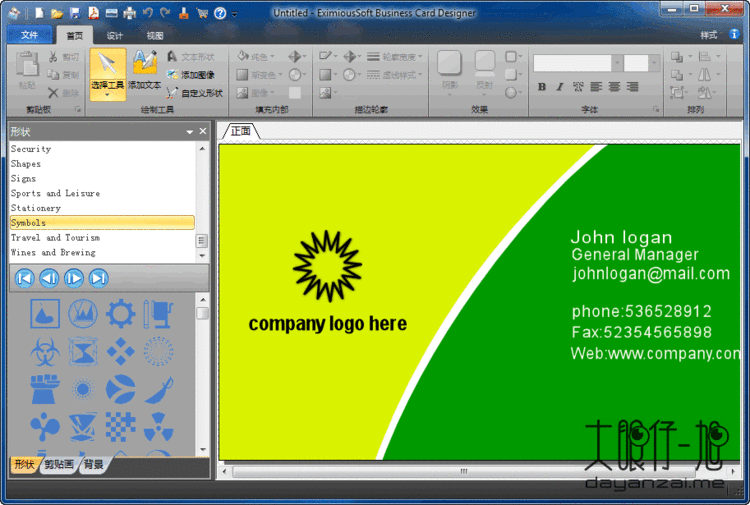Open the shapes panel options dropdown arrow

pyautogui.click(x=189, y=132)
